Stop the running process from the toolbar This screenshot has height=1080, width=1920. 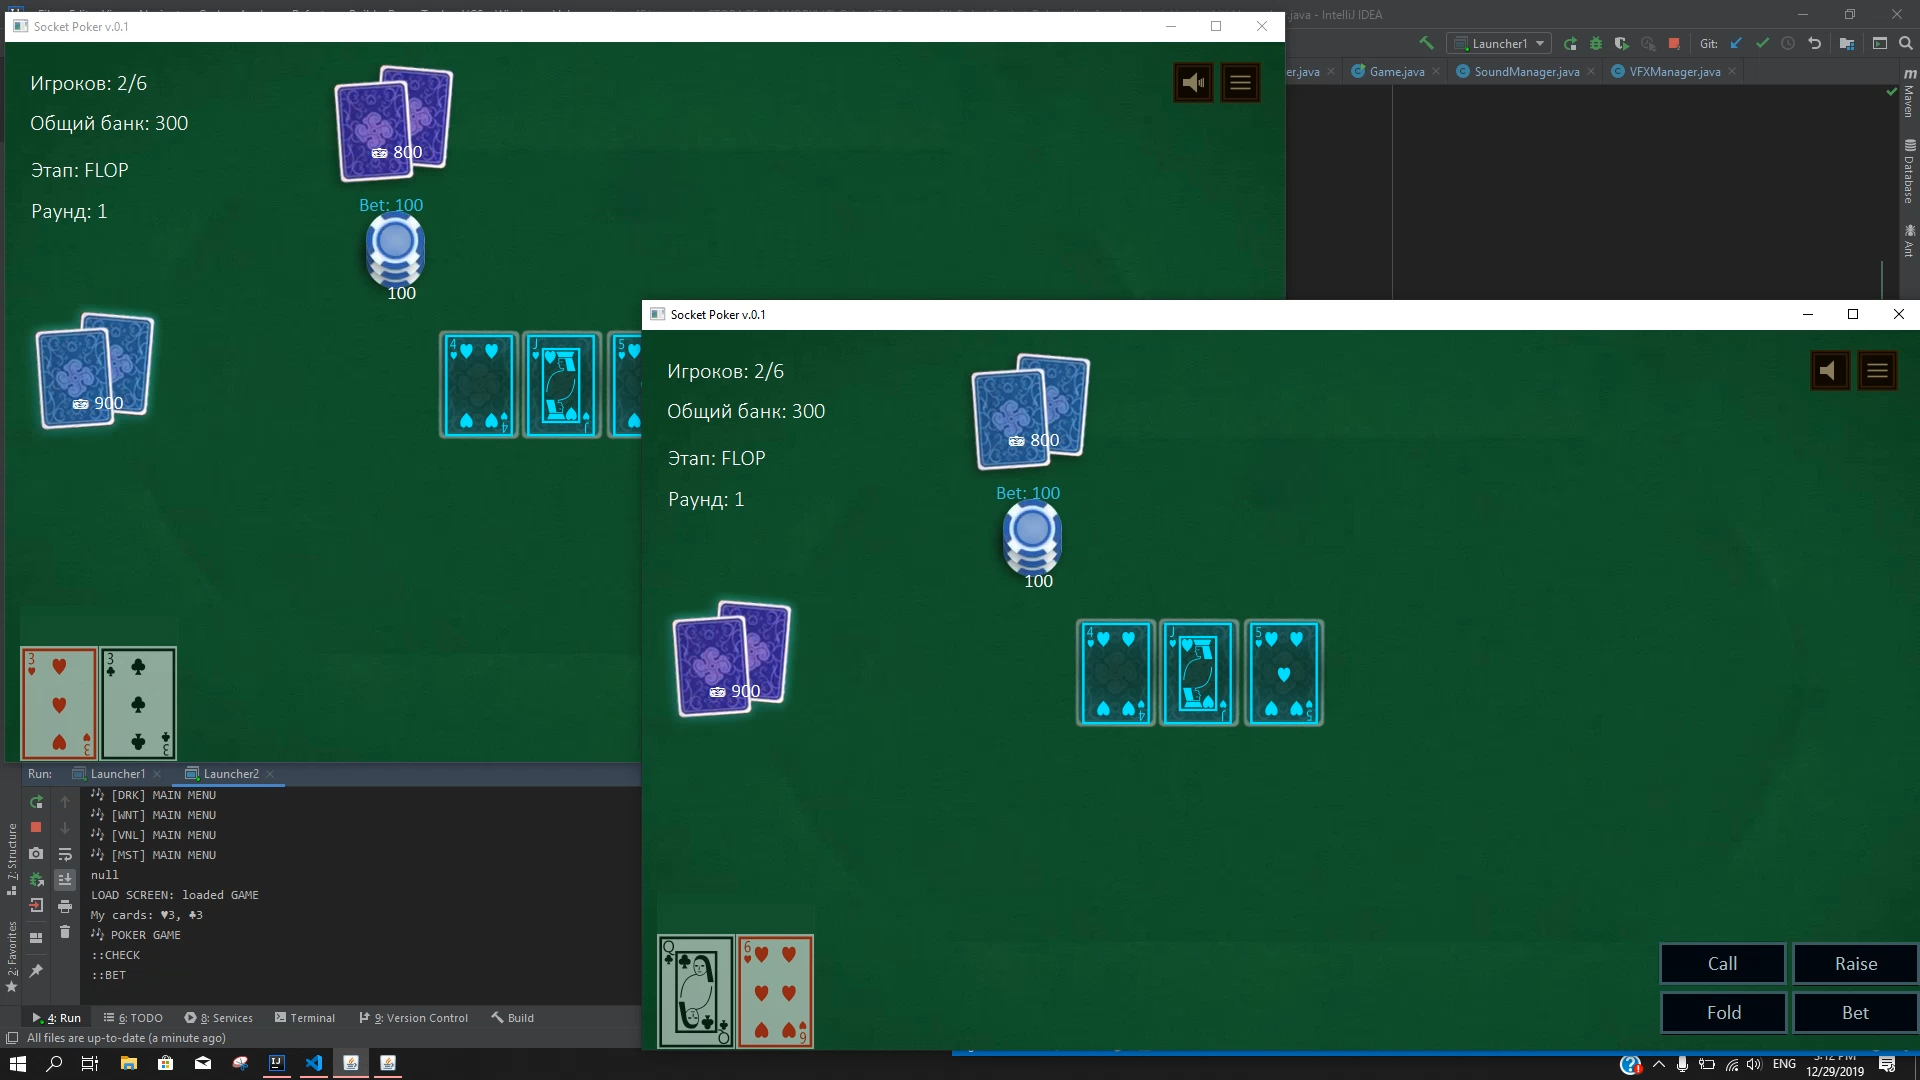1674,43
